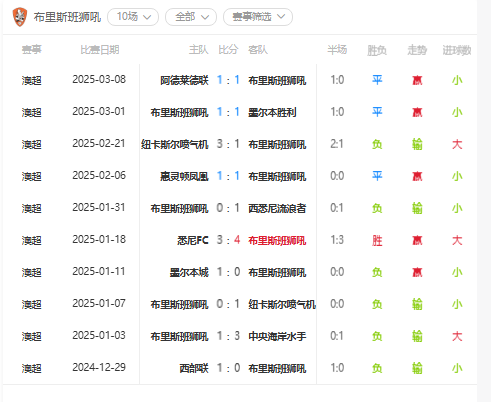Open the 中央海岸水手 team link
The width and height of the screenshot is (491, 402).
[x=277, y=336]
